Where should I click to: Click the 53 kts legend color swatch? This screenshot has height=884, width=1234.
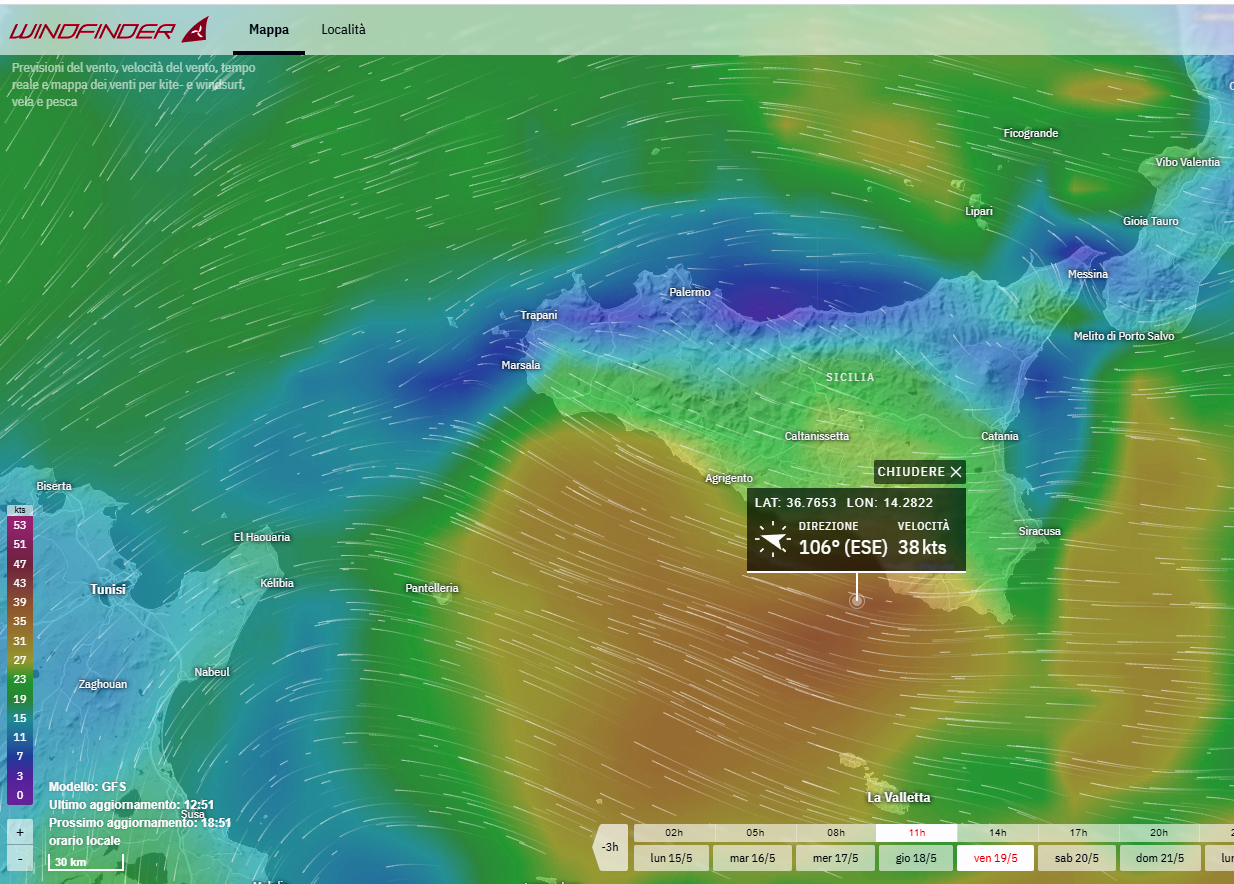(19, 524)
